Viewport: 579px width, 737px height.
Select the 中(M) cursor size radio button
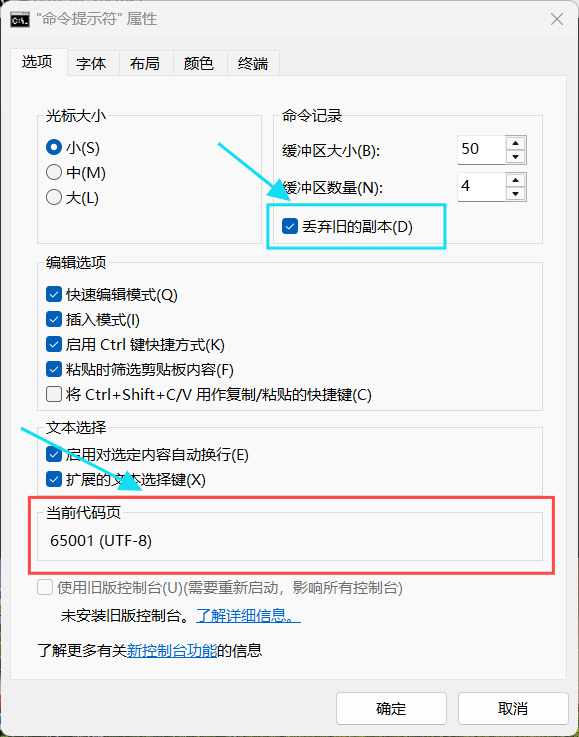54,172
